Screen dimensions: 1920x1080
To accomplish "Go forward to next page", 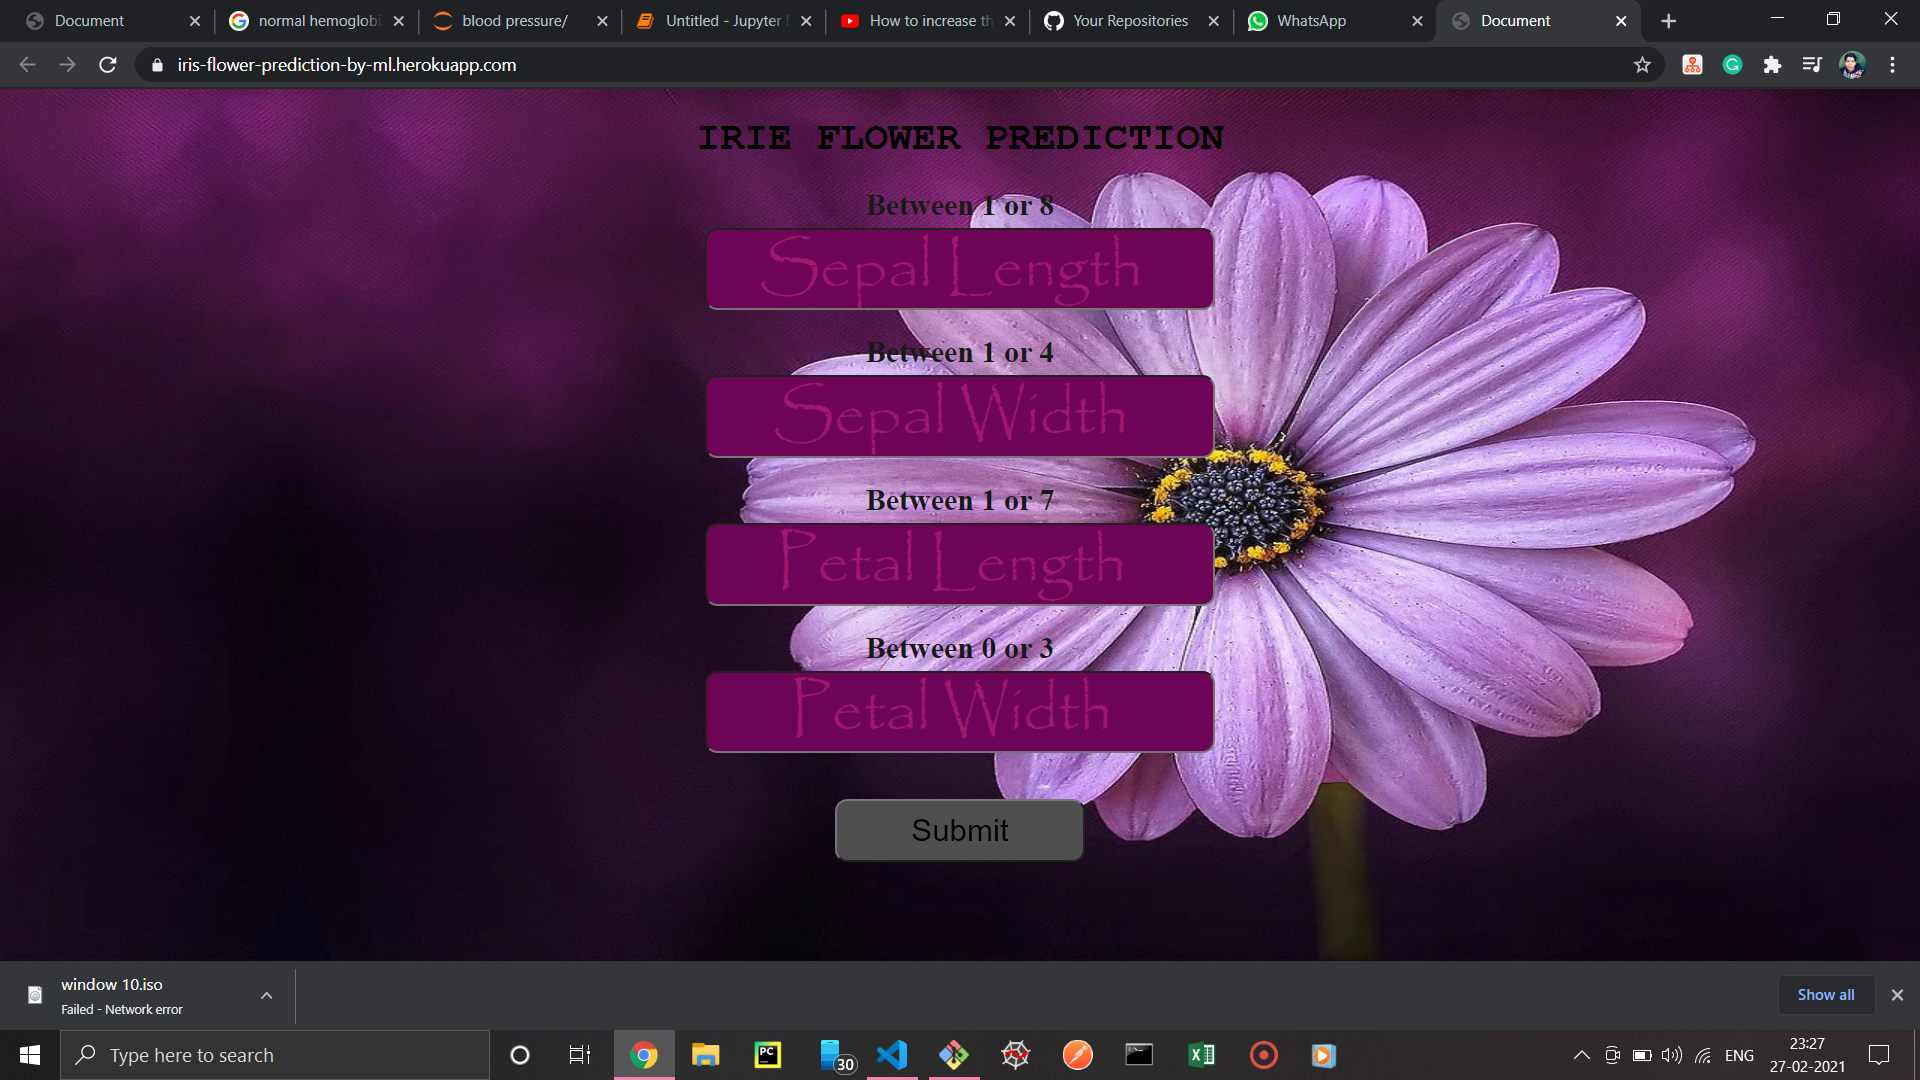I will coord(67,65).
